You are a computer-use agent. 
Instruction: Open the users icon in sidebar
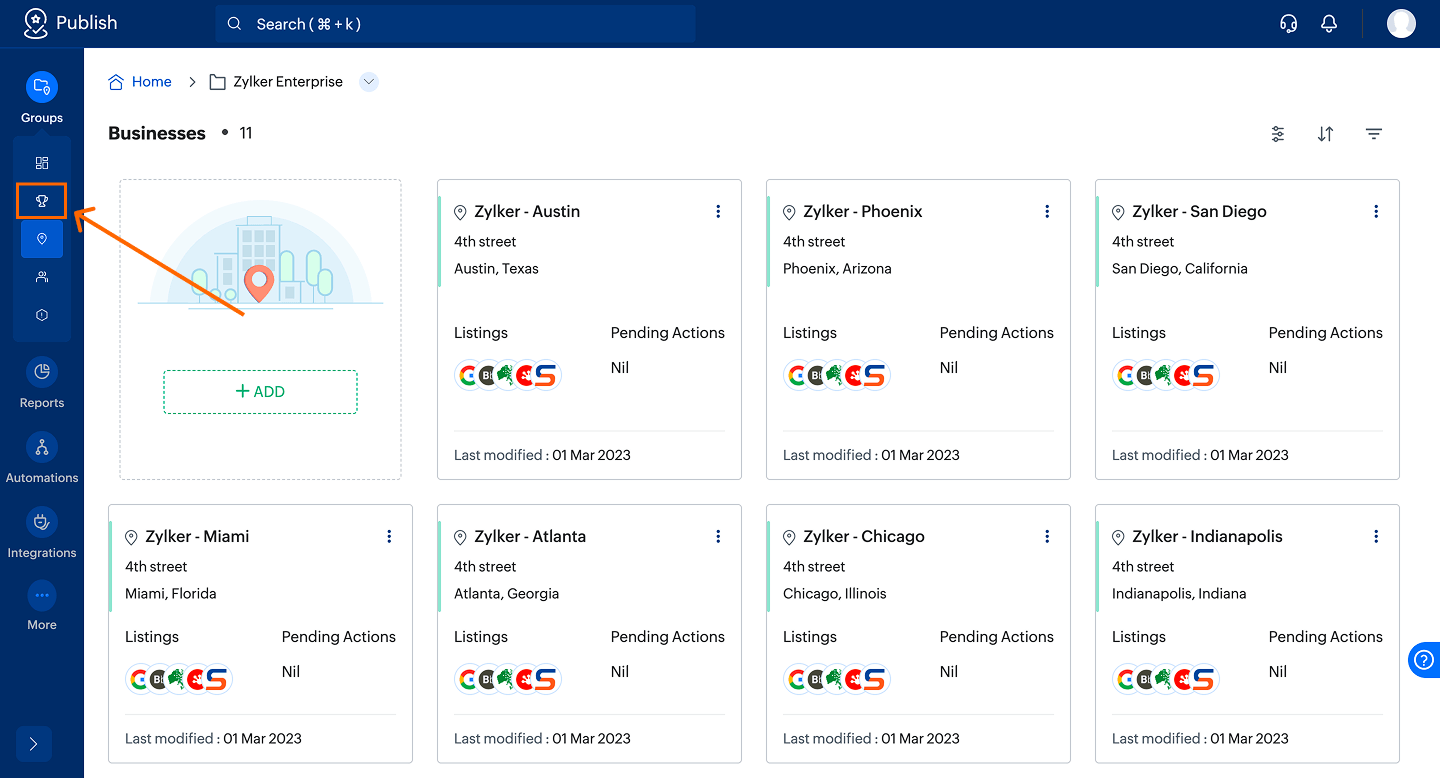41,277
